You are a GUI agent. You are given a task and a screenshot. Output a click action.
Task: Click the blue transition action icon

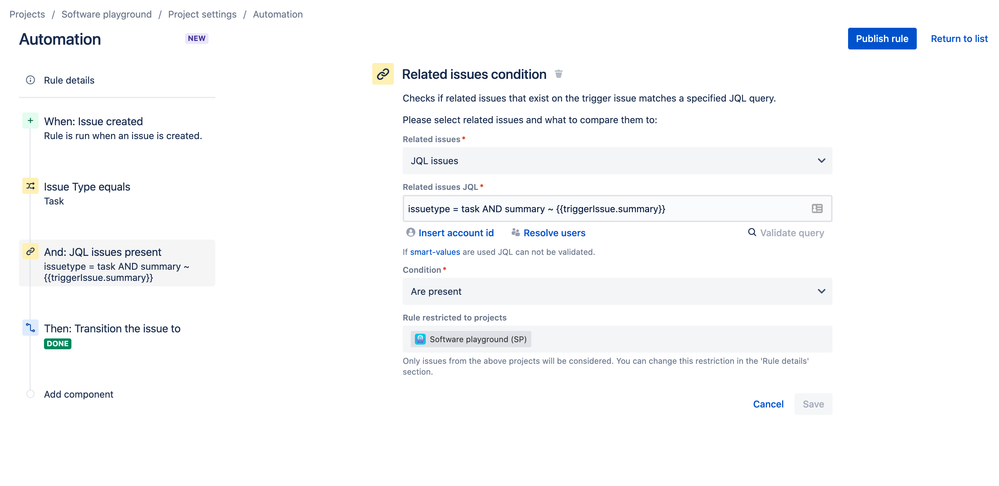[30, 328]
